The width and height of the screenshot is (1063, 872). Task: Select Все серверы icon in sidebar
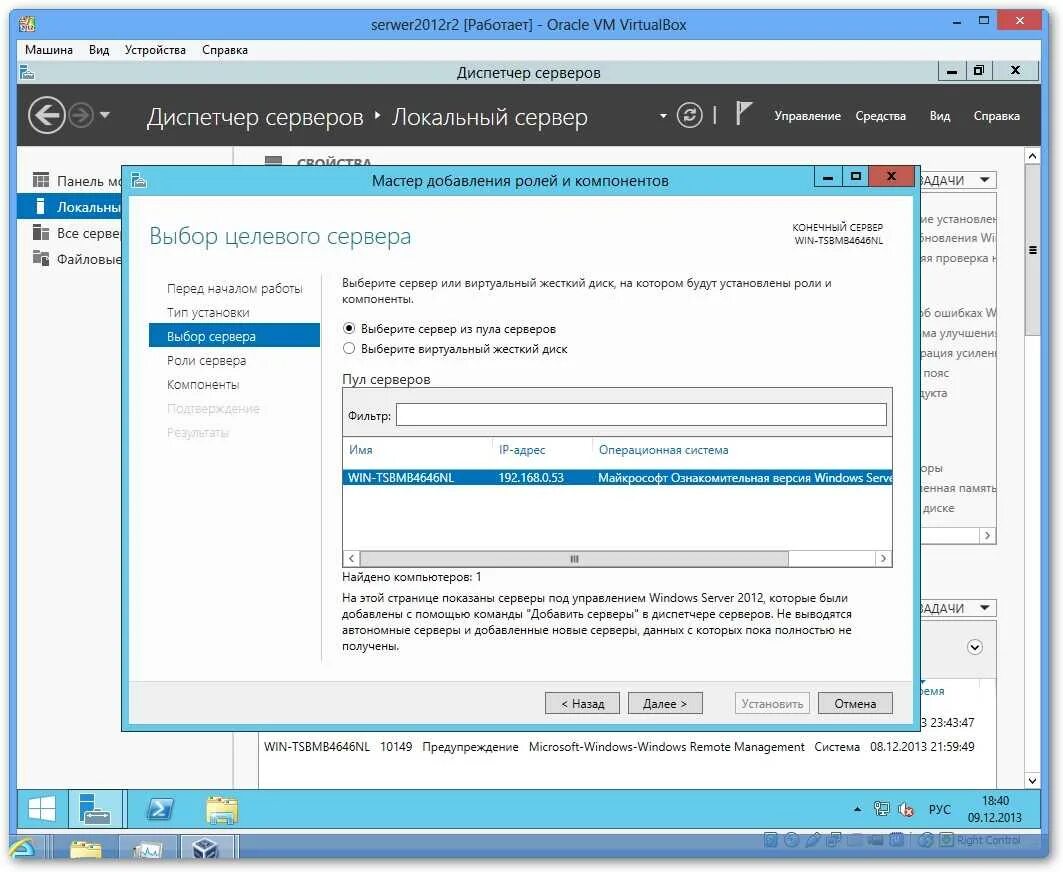click(x=41, y=233)
